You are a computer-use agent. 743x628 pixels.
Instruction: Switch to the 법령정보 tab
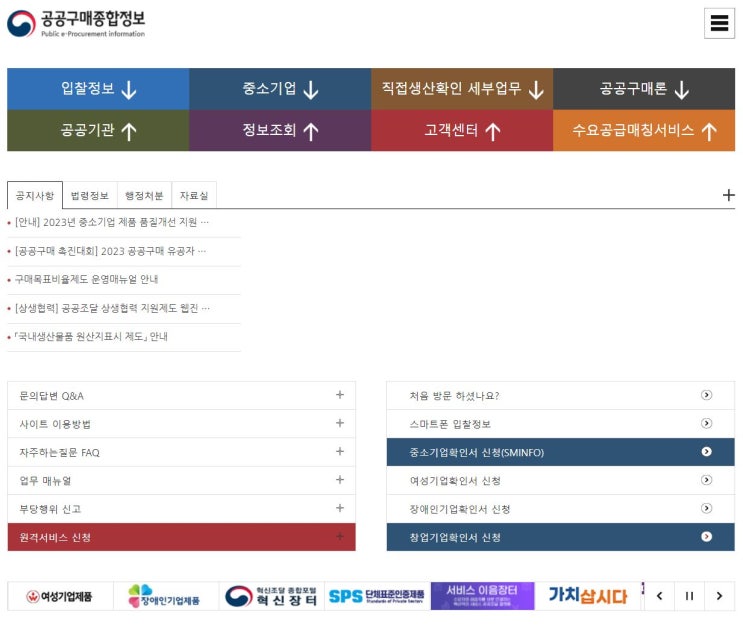[90, 195]
